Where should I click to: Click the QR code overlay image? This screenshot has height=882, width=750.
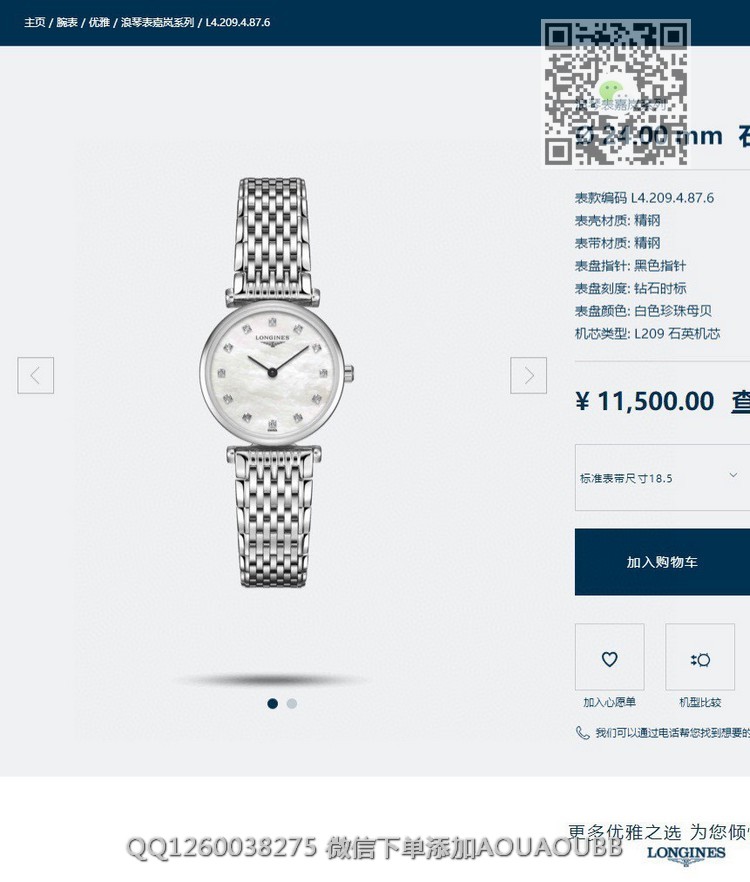click(x=616, y=93)
